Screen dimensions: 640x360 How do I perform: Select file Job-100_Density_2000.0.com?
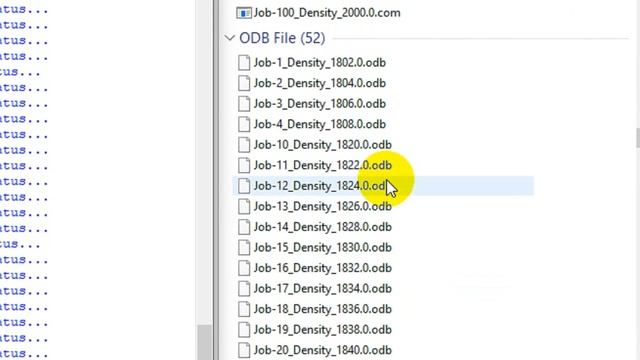pos(327,13)
